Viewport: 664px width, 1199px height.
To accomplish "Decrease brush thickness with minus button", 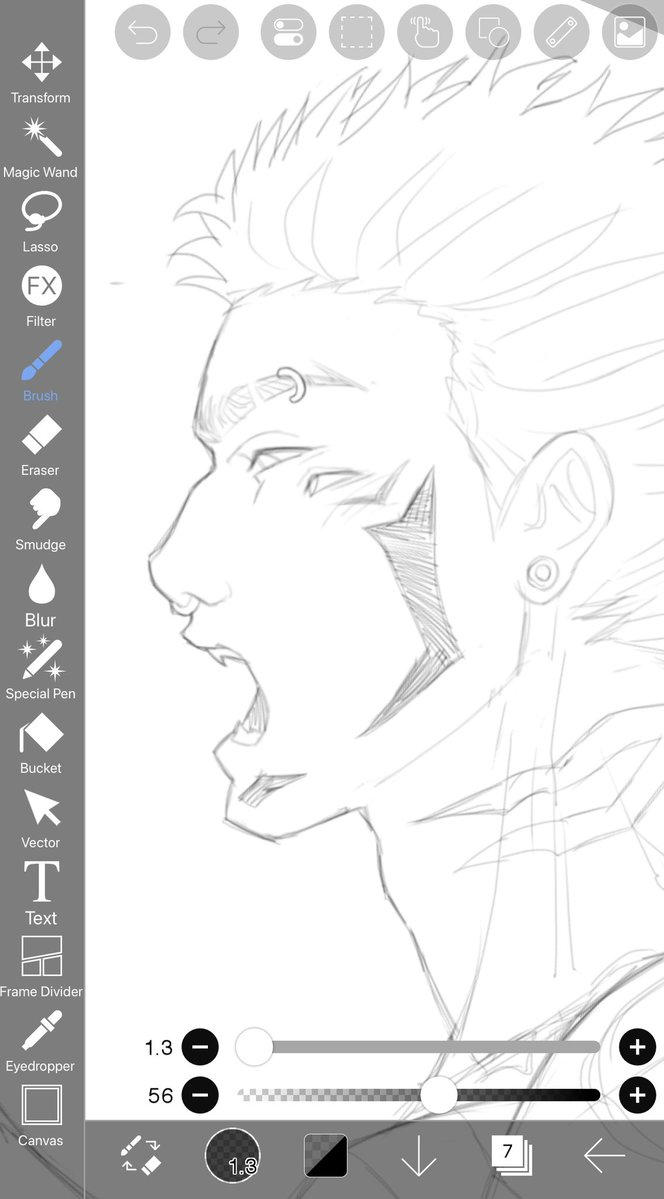I will coord(200,1047).
